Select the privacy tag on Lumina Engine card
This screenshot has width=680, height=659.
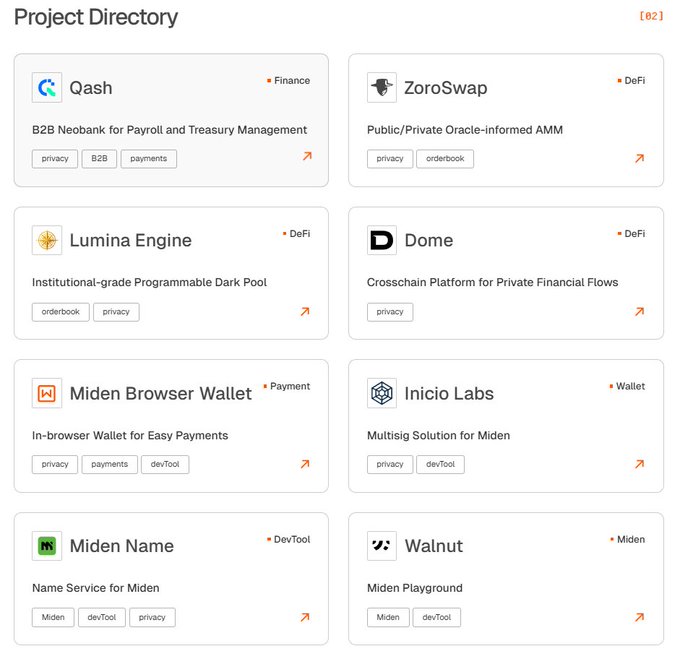tap(116, 312)
